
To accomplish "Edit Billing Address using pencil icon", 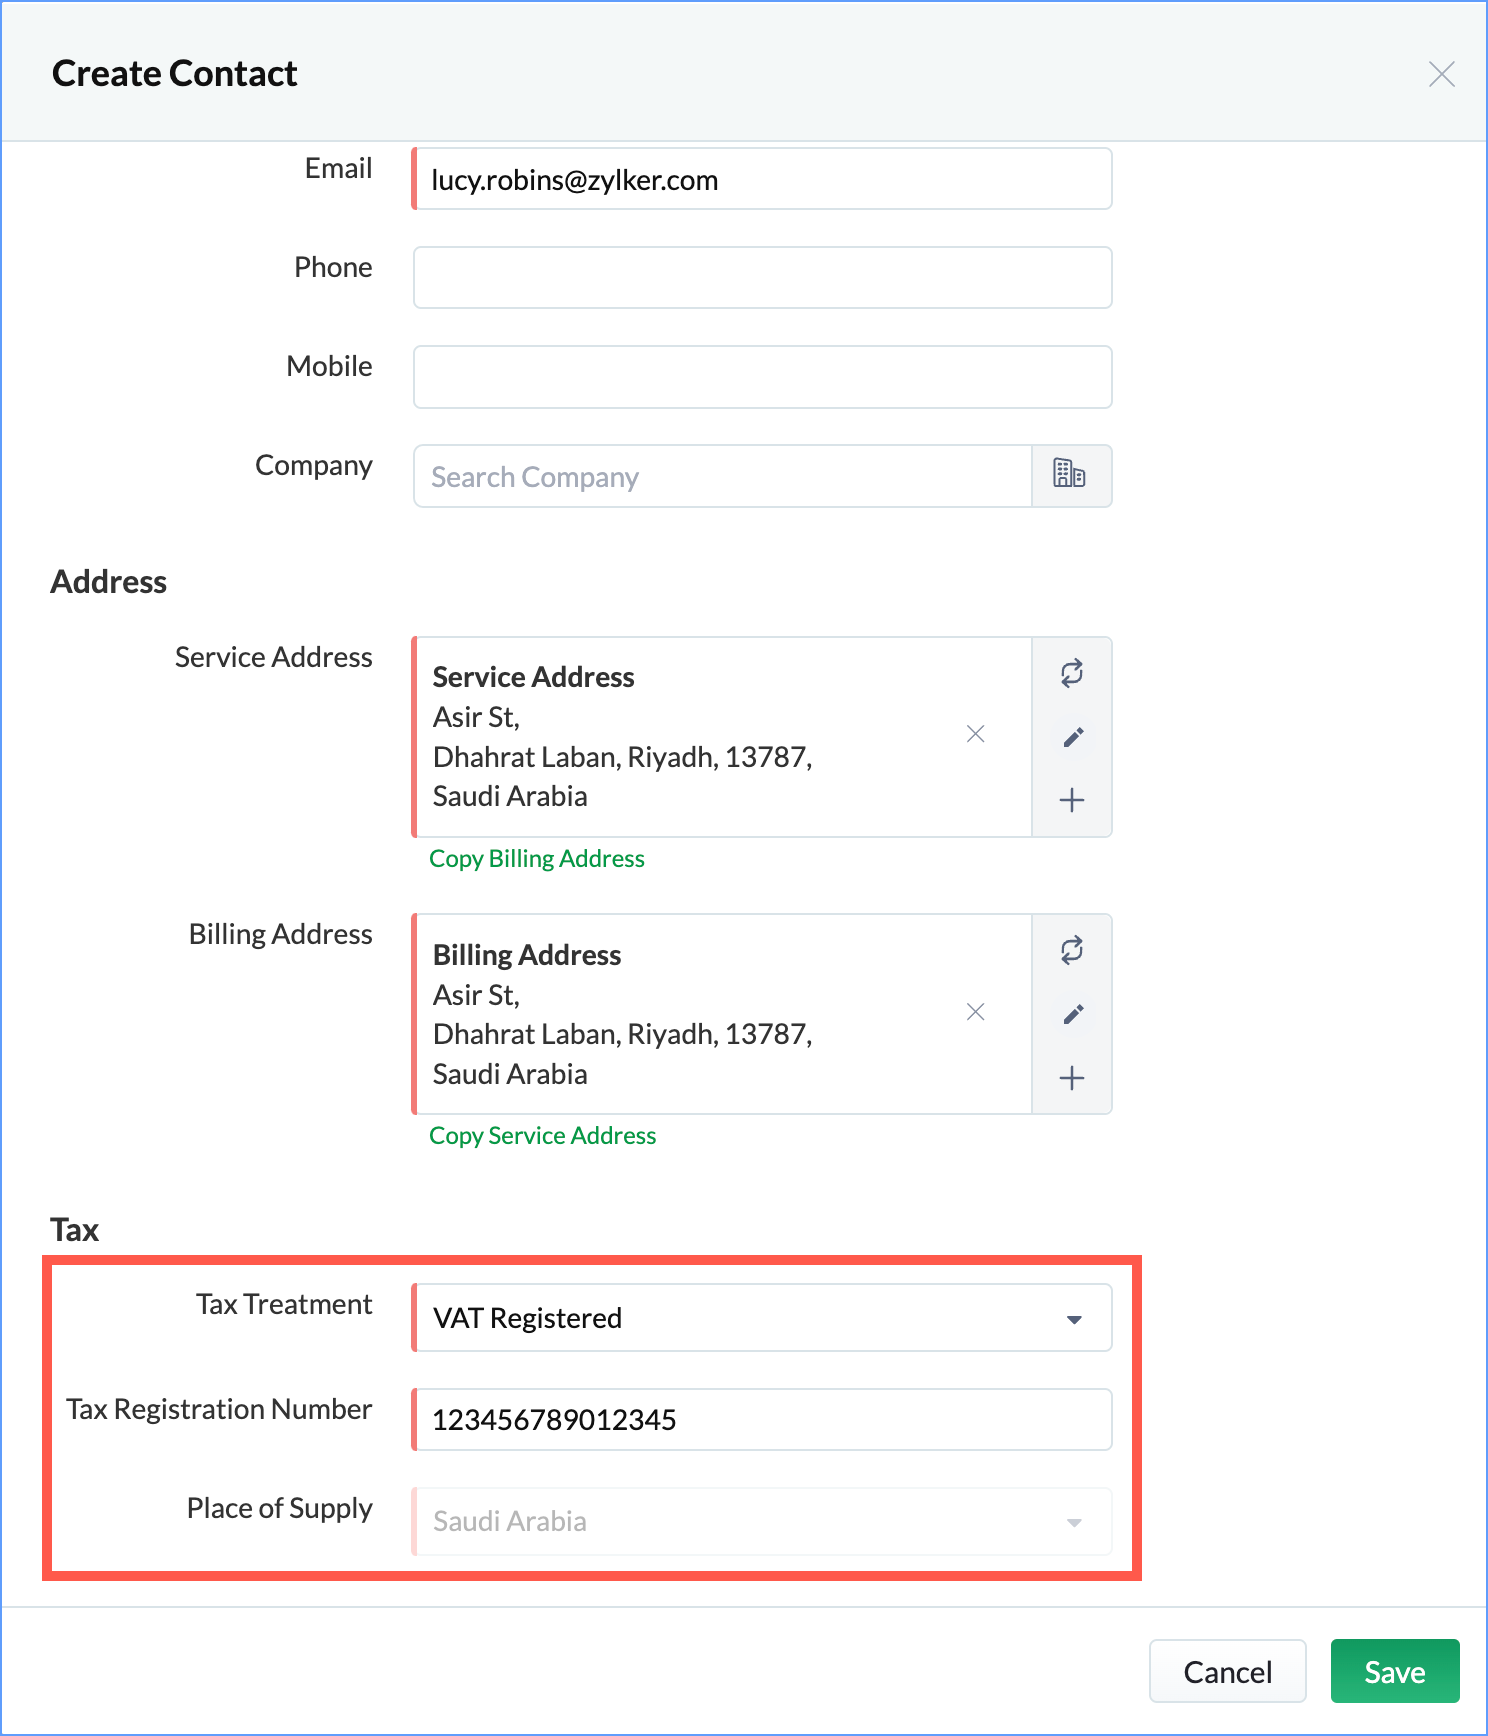I will pos(1072,1014).
